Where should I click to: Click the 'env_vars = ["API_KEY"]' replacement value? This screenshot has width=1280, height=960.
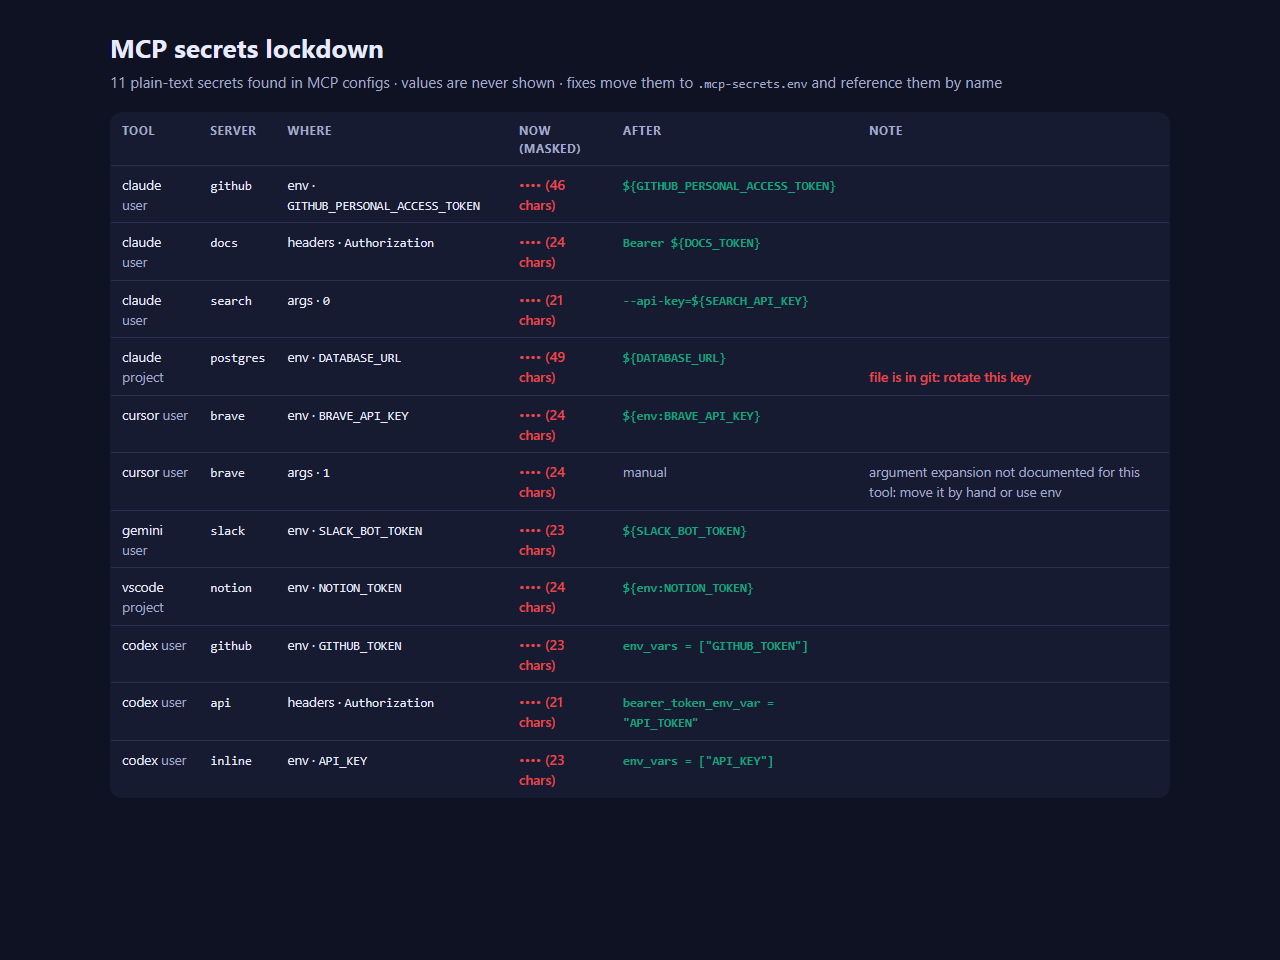698,761
